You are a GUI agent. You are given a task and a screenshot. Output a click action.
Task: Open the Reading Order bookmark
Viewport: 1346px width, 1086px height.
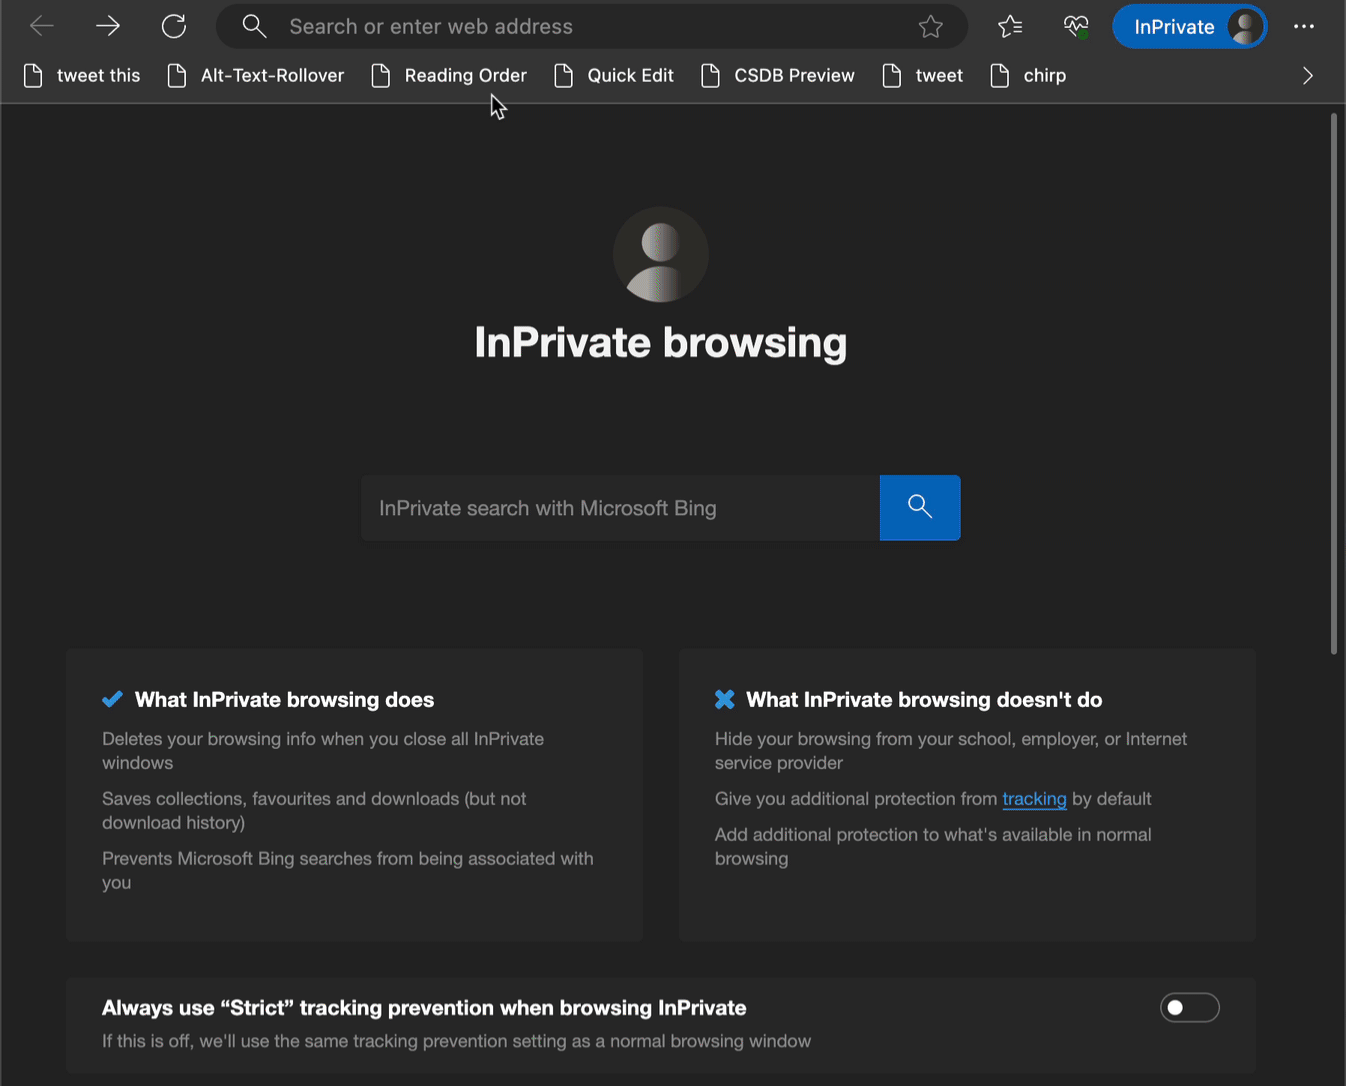pos(449,76)
